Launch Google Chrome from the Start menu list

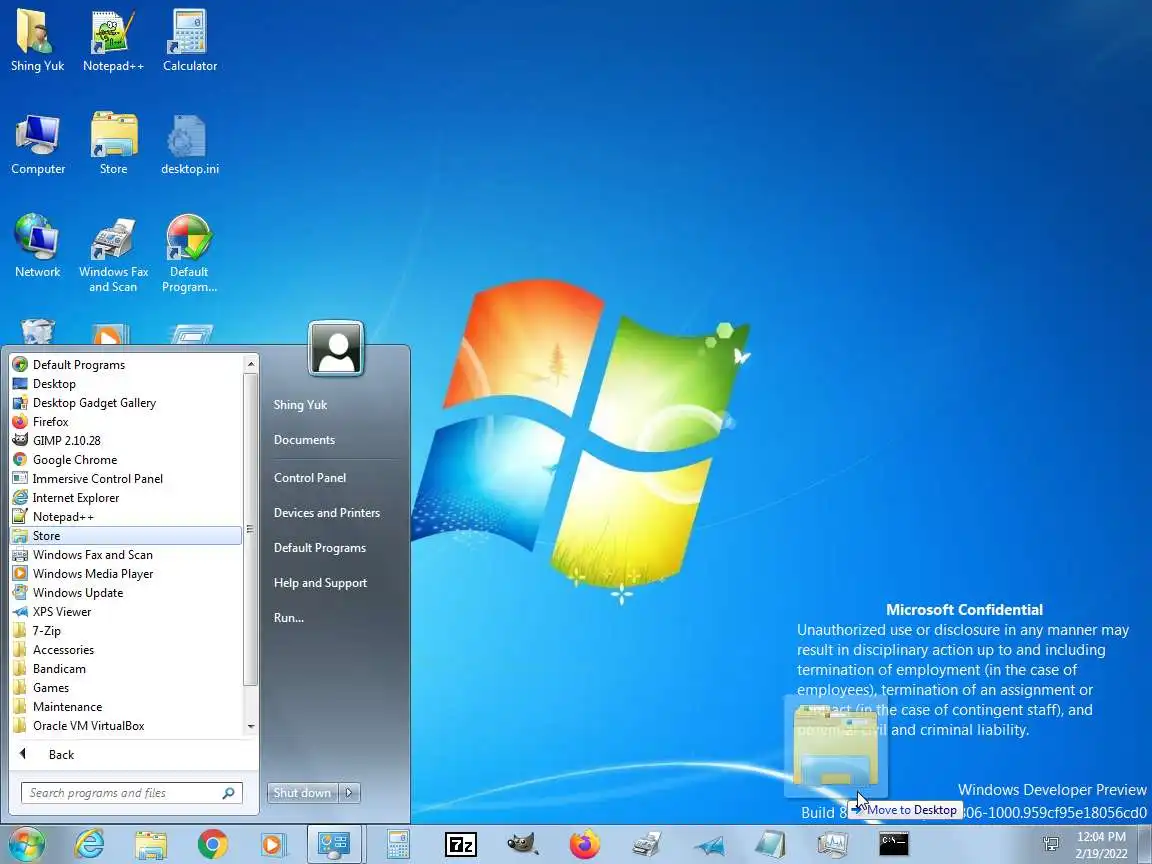(126, 460)
